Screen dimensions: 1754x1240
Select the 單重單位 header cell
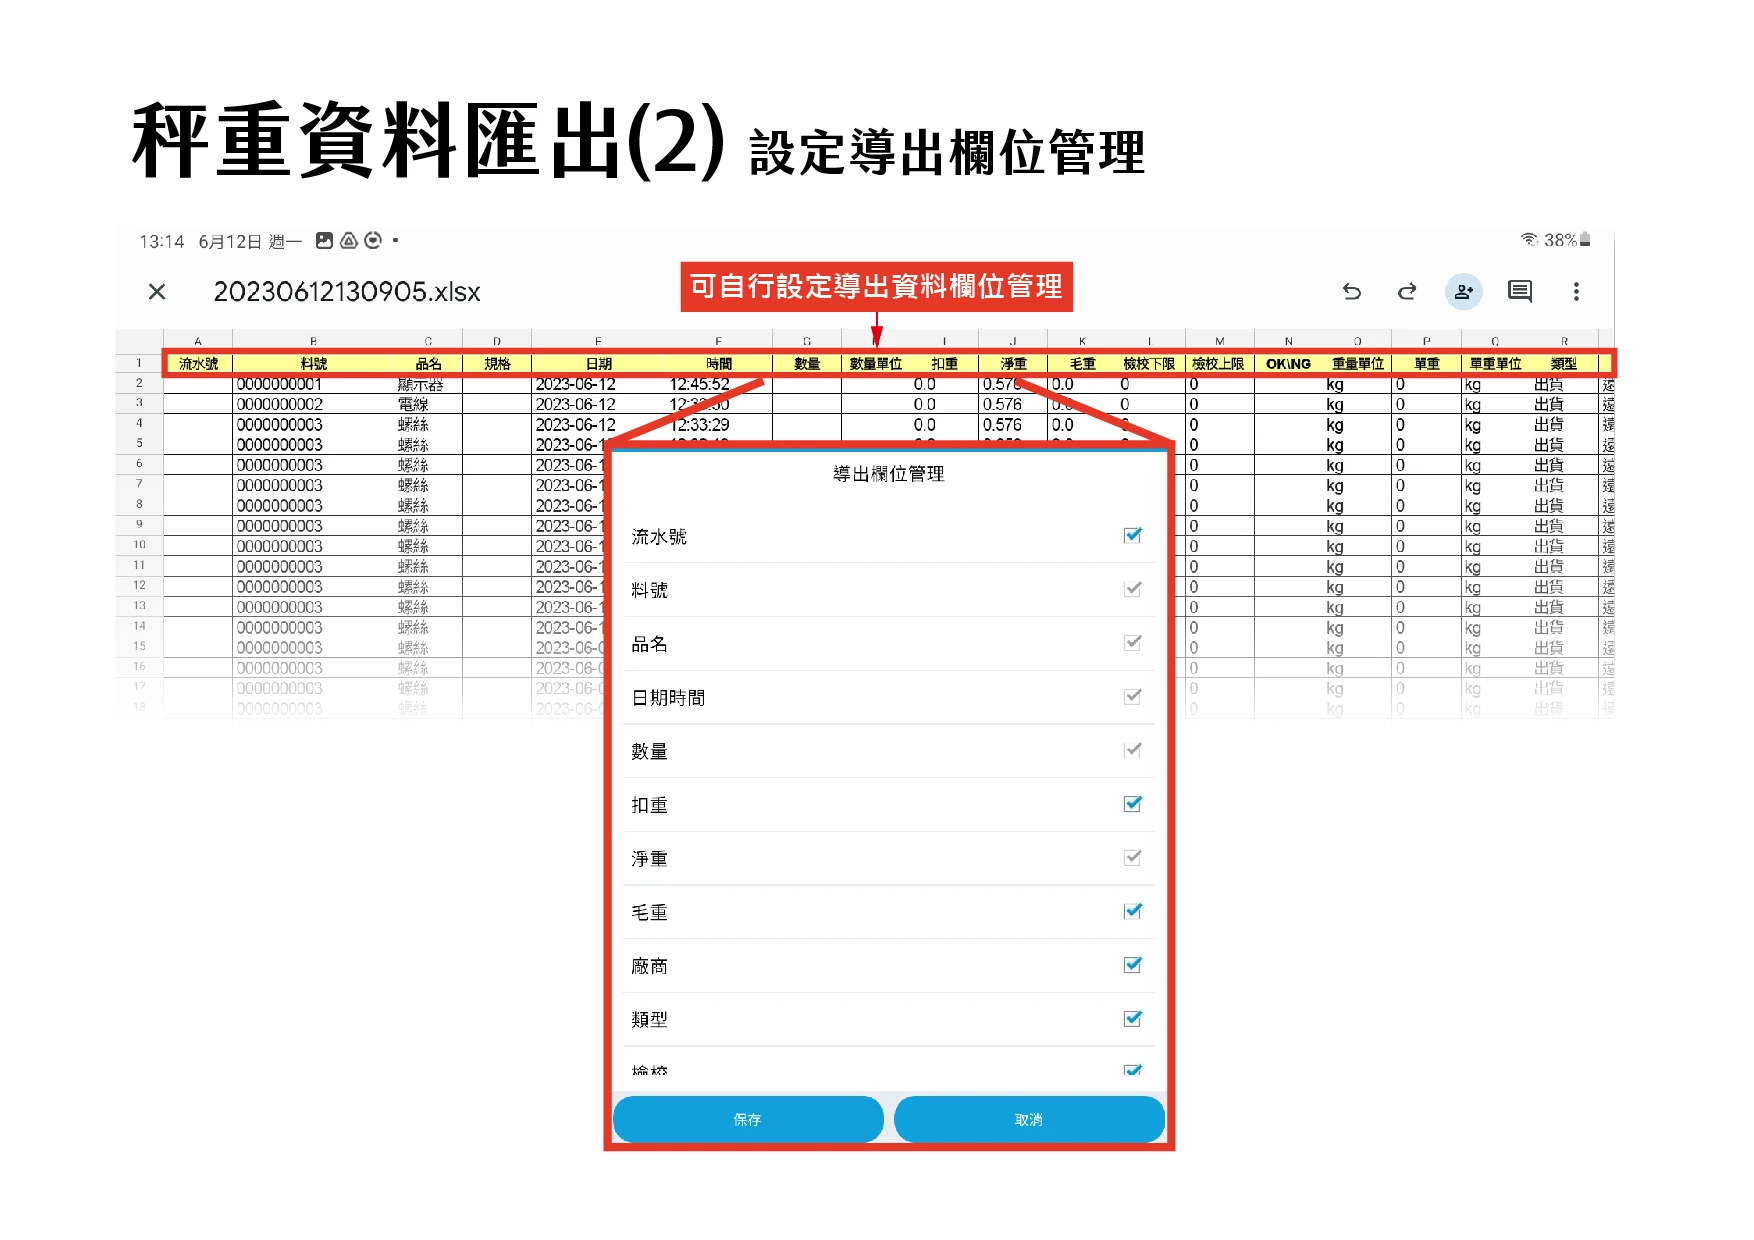[1495, 364]
